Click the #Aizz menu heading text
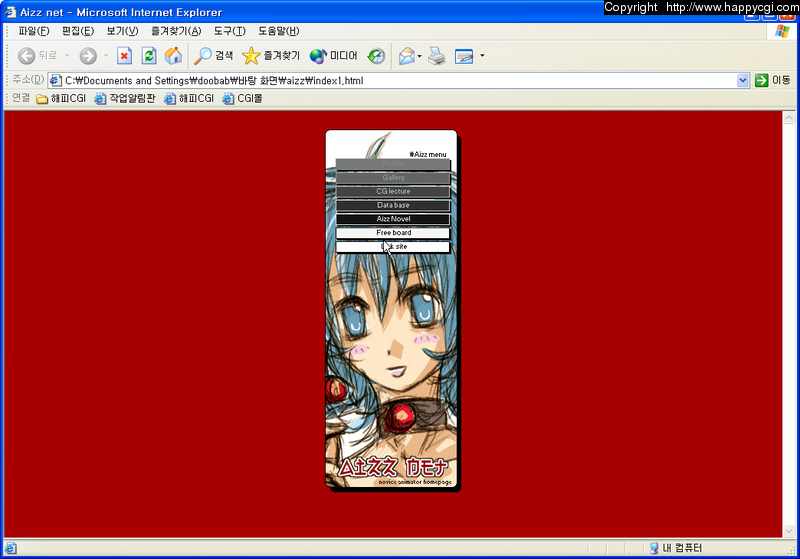Image resolution: width=800 pixels, height=559 pixels. [428, 154]
